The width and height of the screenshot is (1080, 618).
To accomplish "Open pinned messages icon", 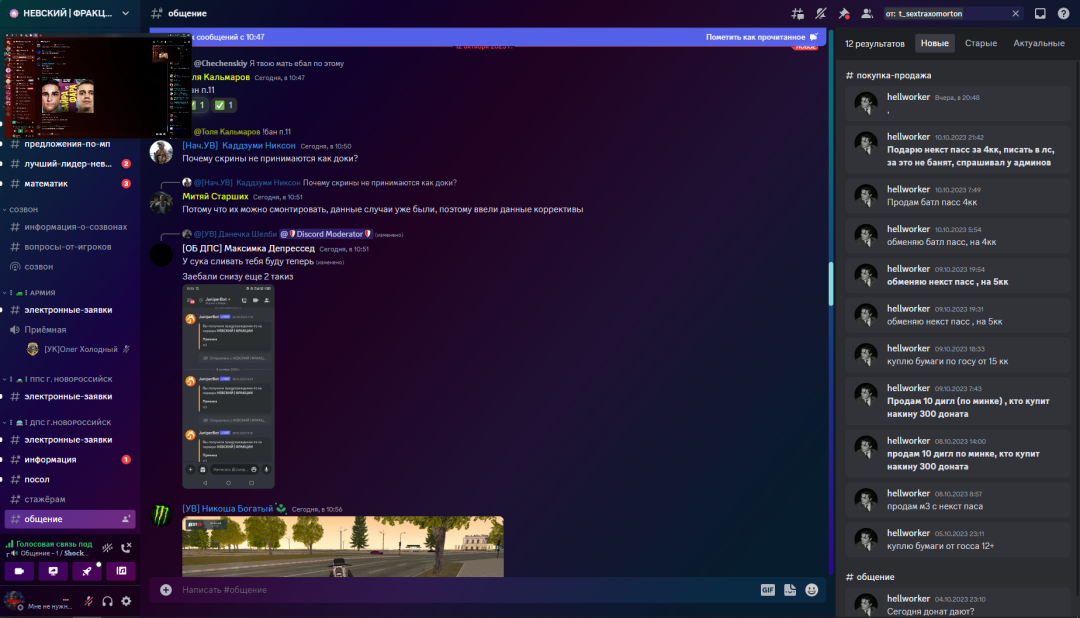I will (844, 13).
